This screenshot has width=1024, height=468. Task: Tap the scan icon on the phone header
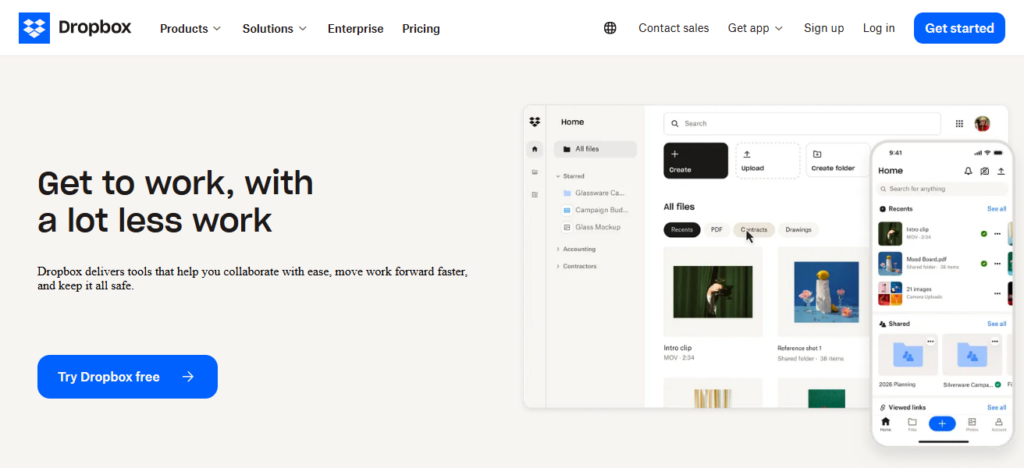click(985, 171)
